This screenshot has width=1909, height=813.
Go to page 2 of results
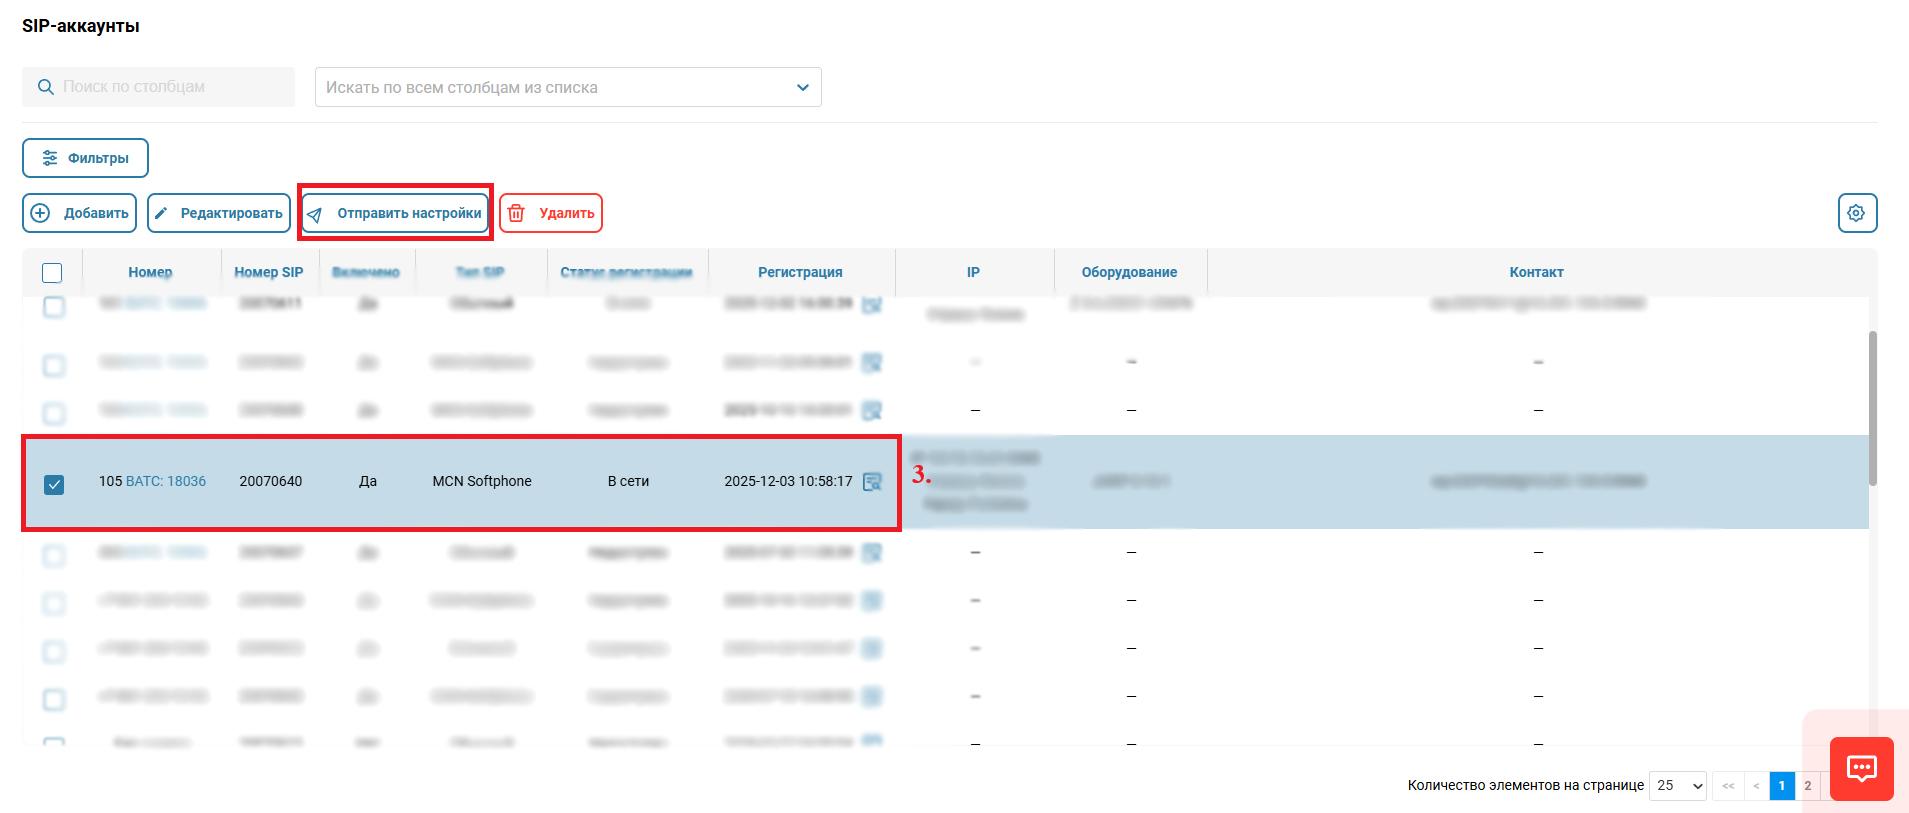1806,786
